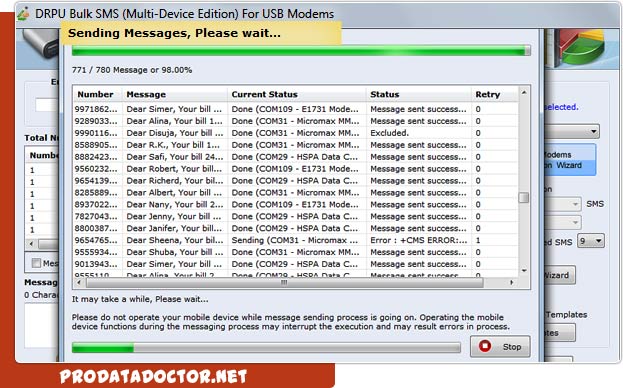Select row 'Dear Alina, Your bill 1...'

tap(296, 121)
